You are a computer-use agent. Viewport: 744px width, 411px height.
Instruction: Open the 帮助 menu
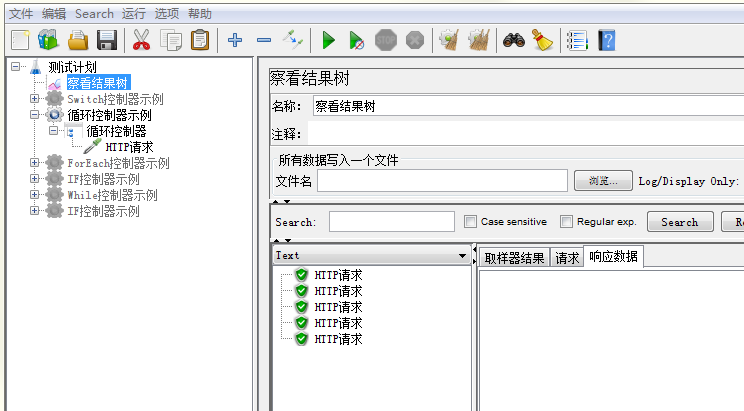200,14
